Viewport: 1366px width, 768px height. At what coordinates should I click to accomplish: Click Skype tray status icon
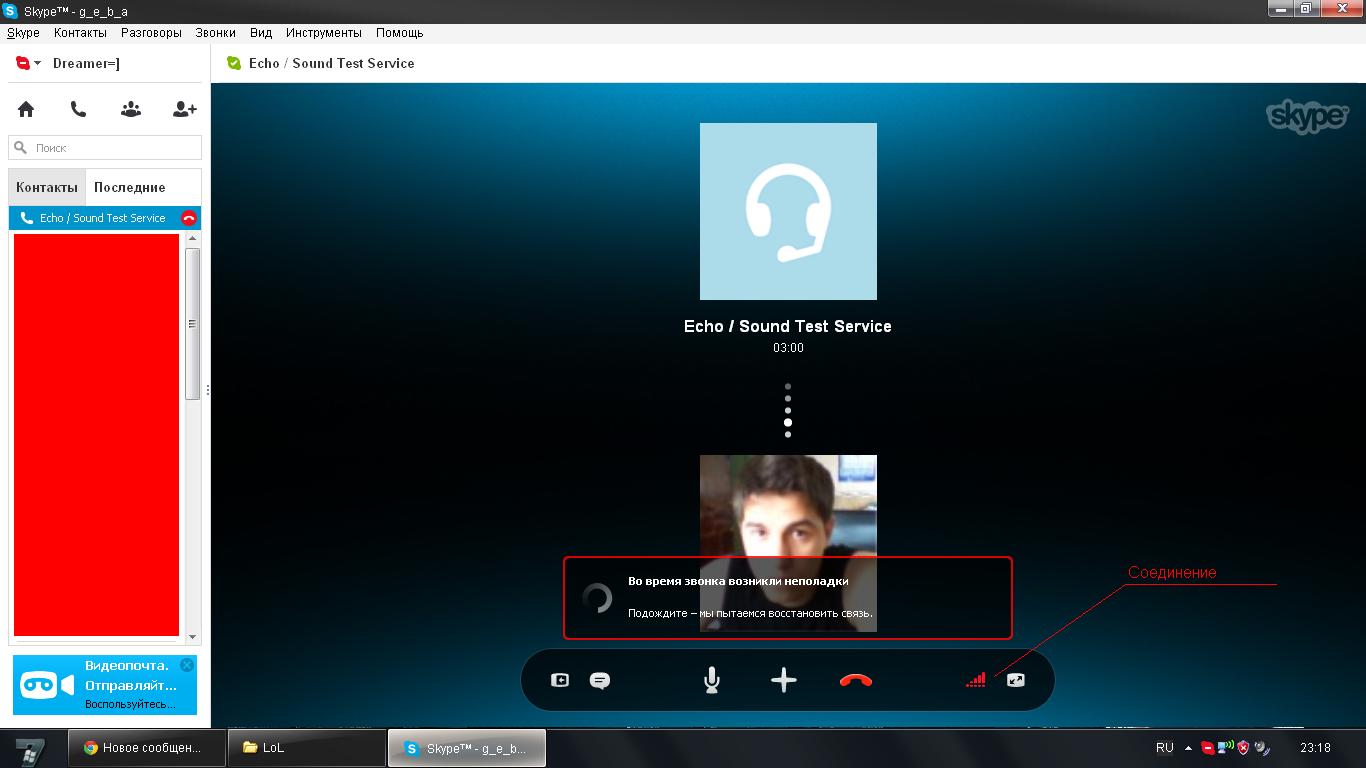[1207, 747]
